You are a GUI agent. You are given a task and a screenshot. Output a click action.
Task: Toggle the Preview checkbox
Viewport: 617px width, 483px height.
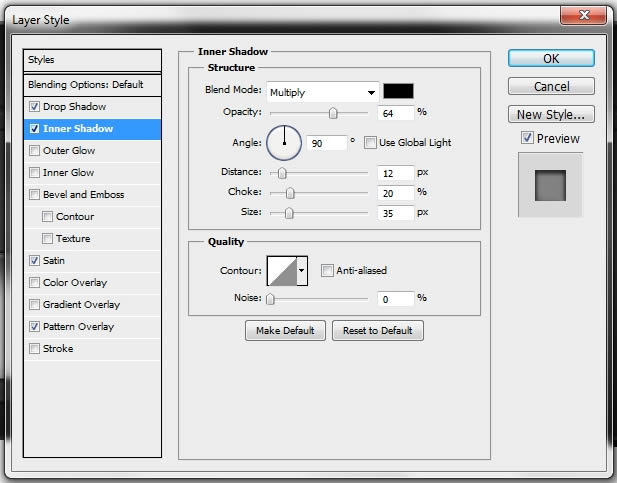527,138
